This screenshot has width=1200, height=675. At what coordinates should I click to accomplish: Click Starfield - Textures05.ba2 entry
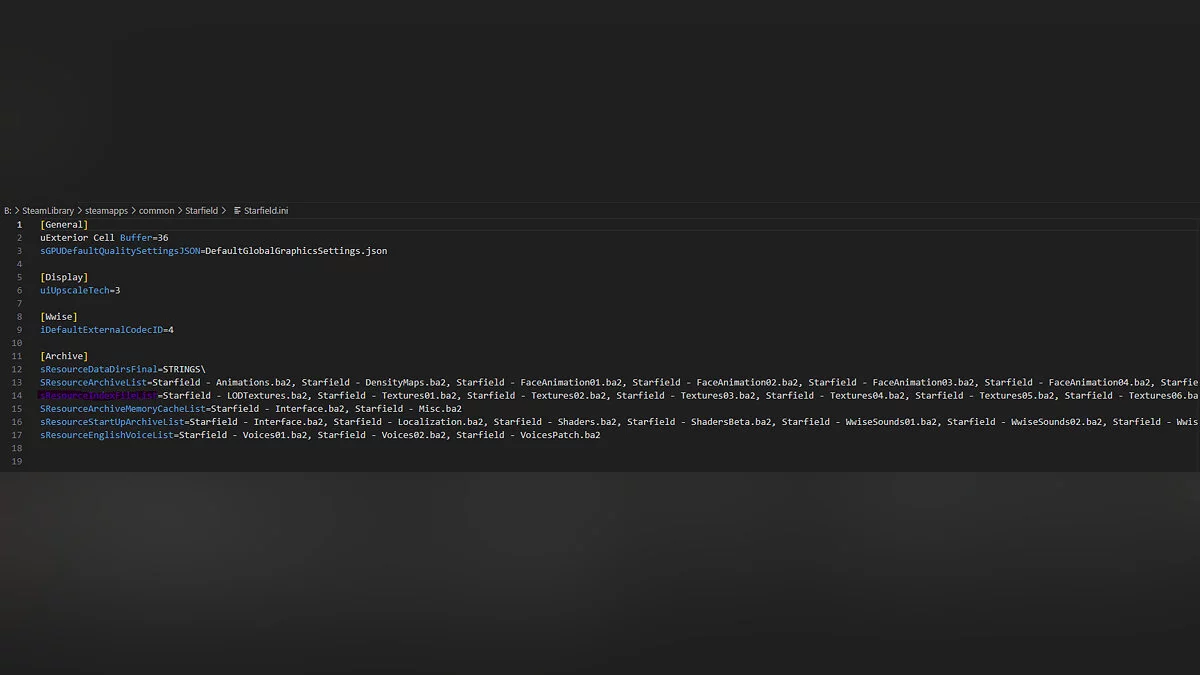(x=985, y=396)
